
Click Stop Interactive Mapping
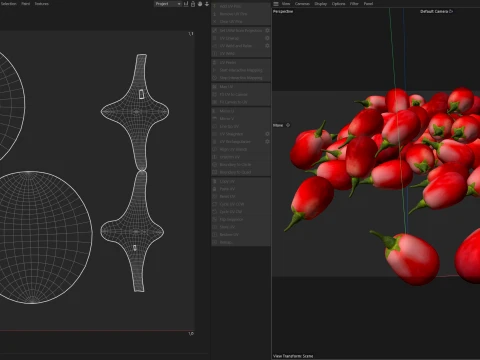[x=241, y=78]
